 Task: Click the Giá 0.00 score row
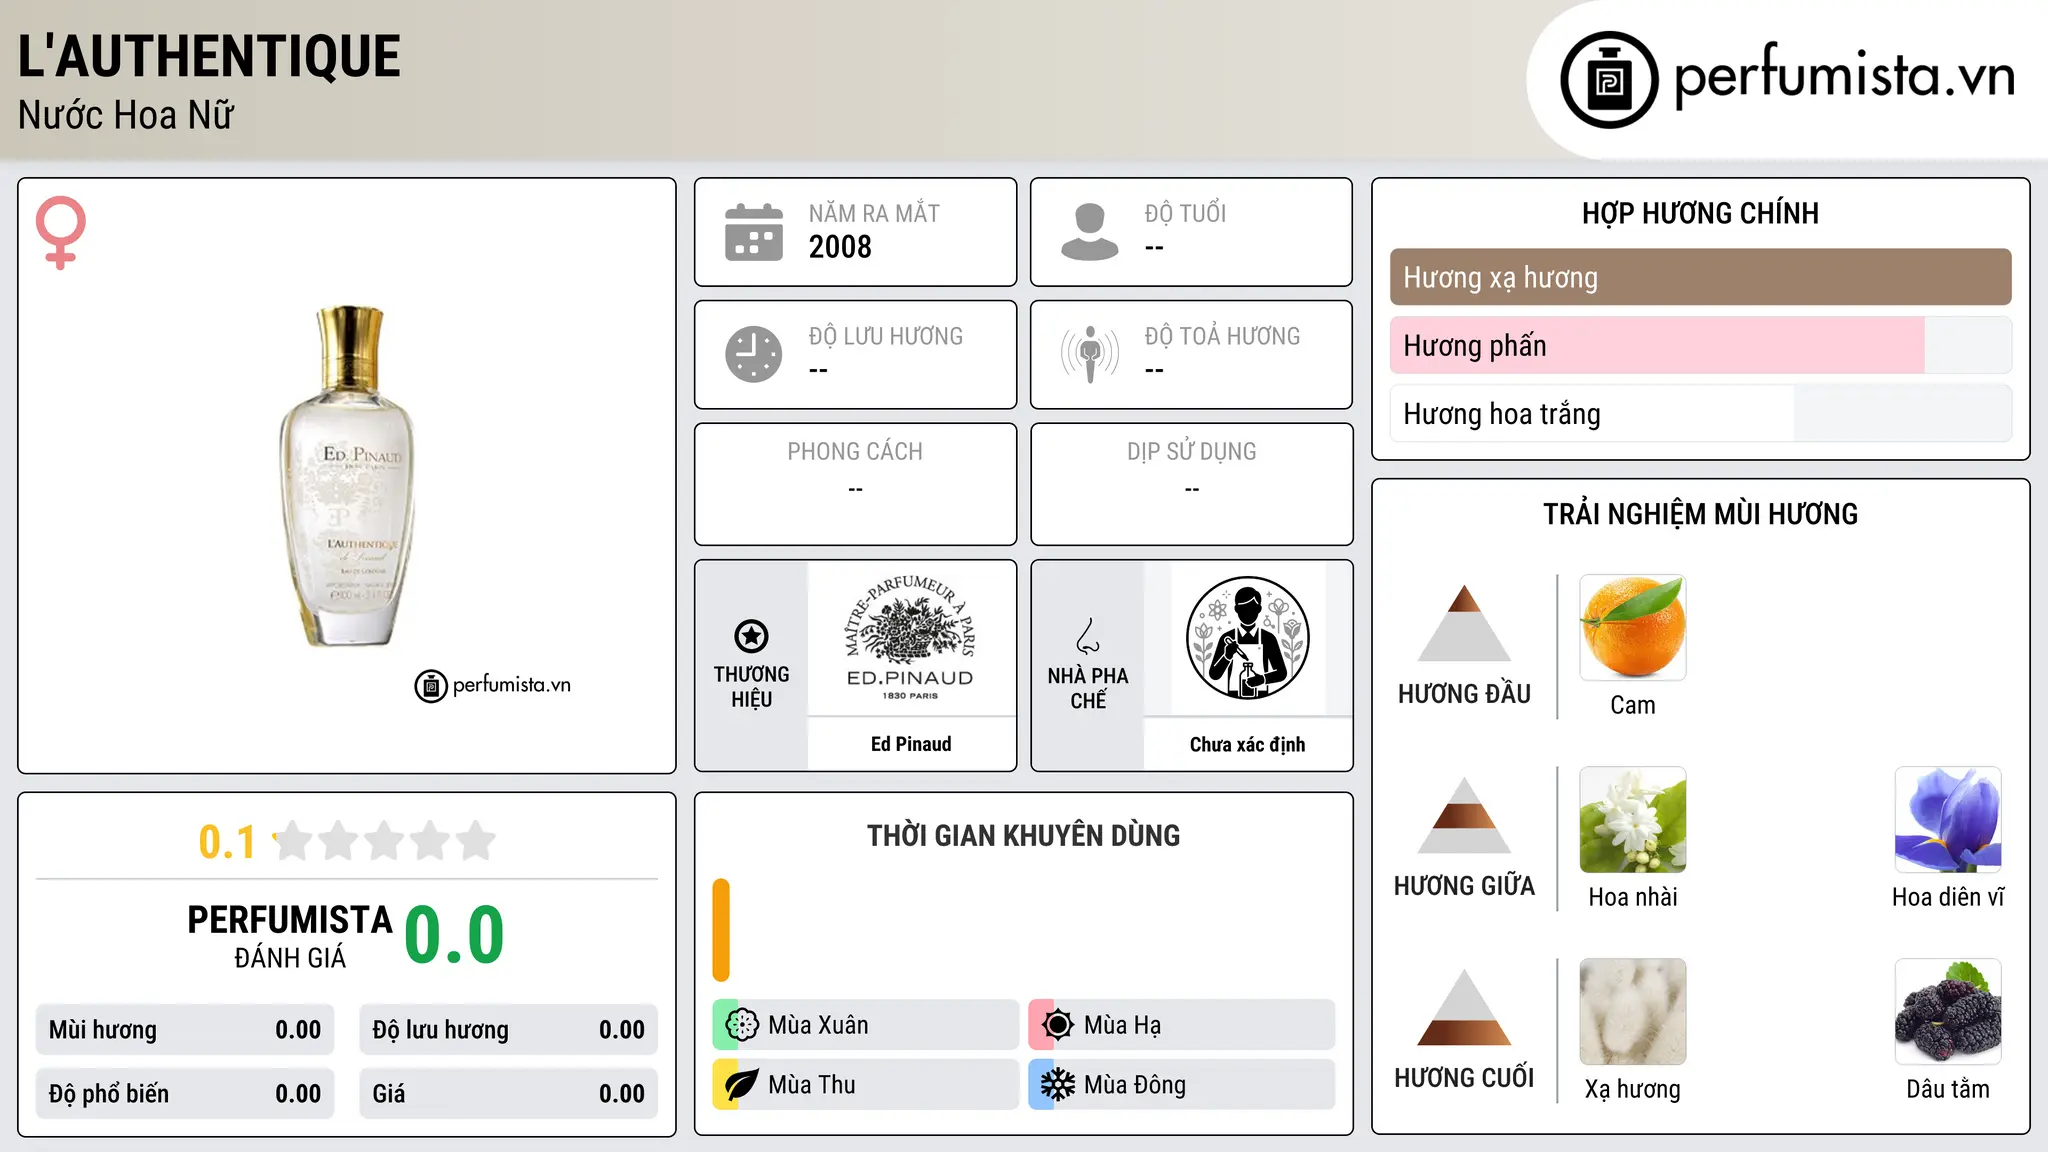coord(508,1094)
